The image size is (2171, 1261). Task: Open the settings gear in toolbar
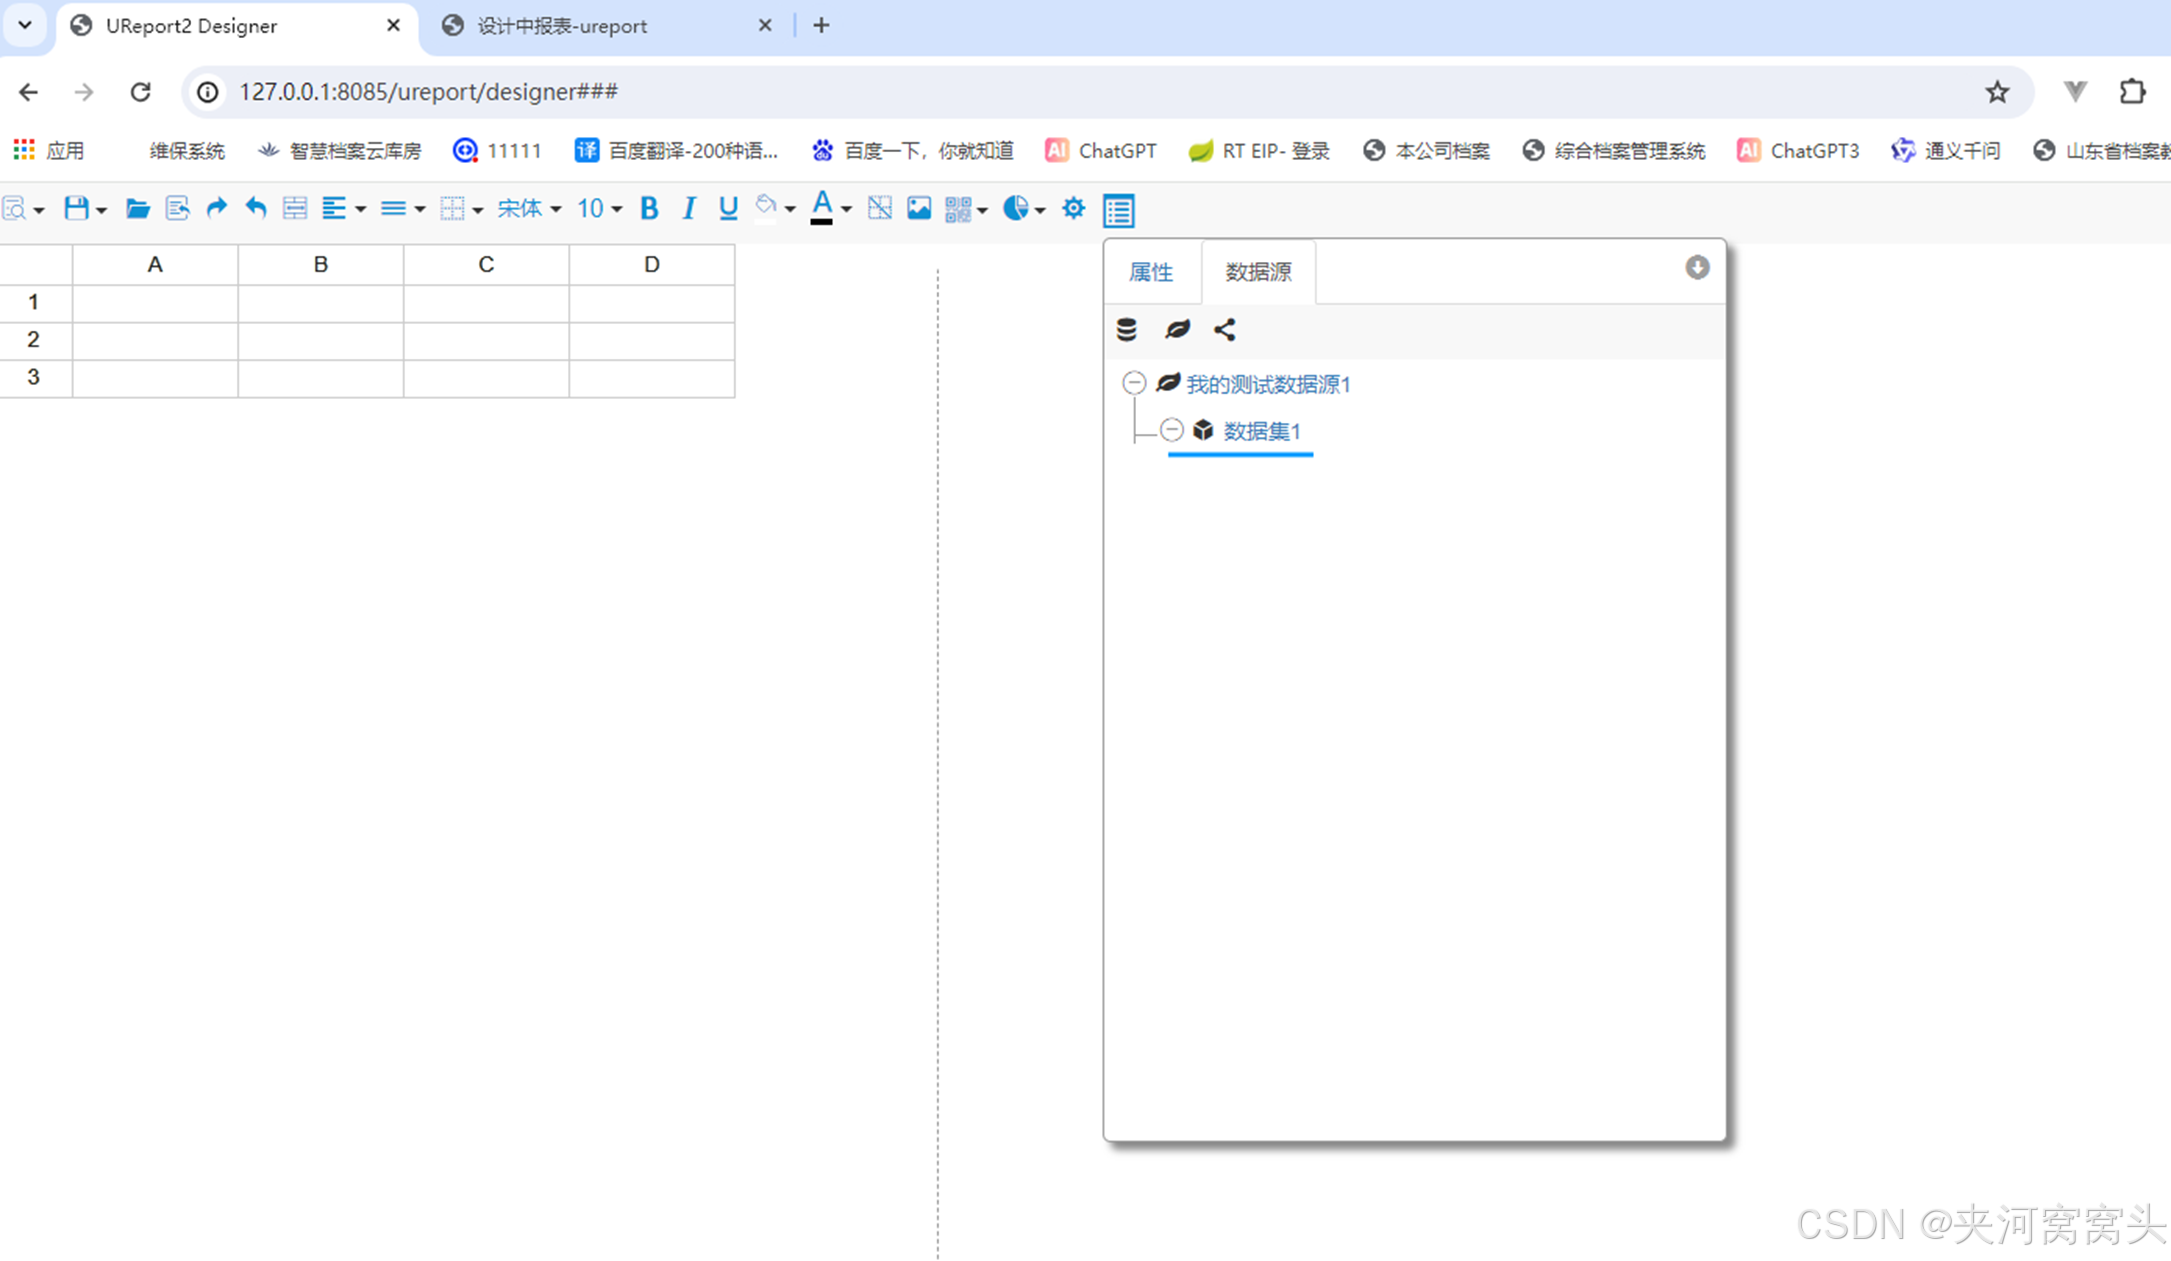pos(1073,208)
